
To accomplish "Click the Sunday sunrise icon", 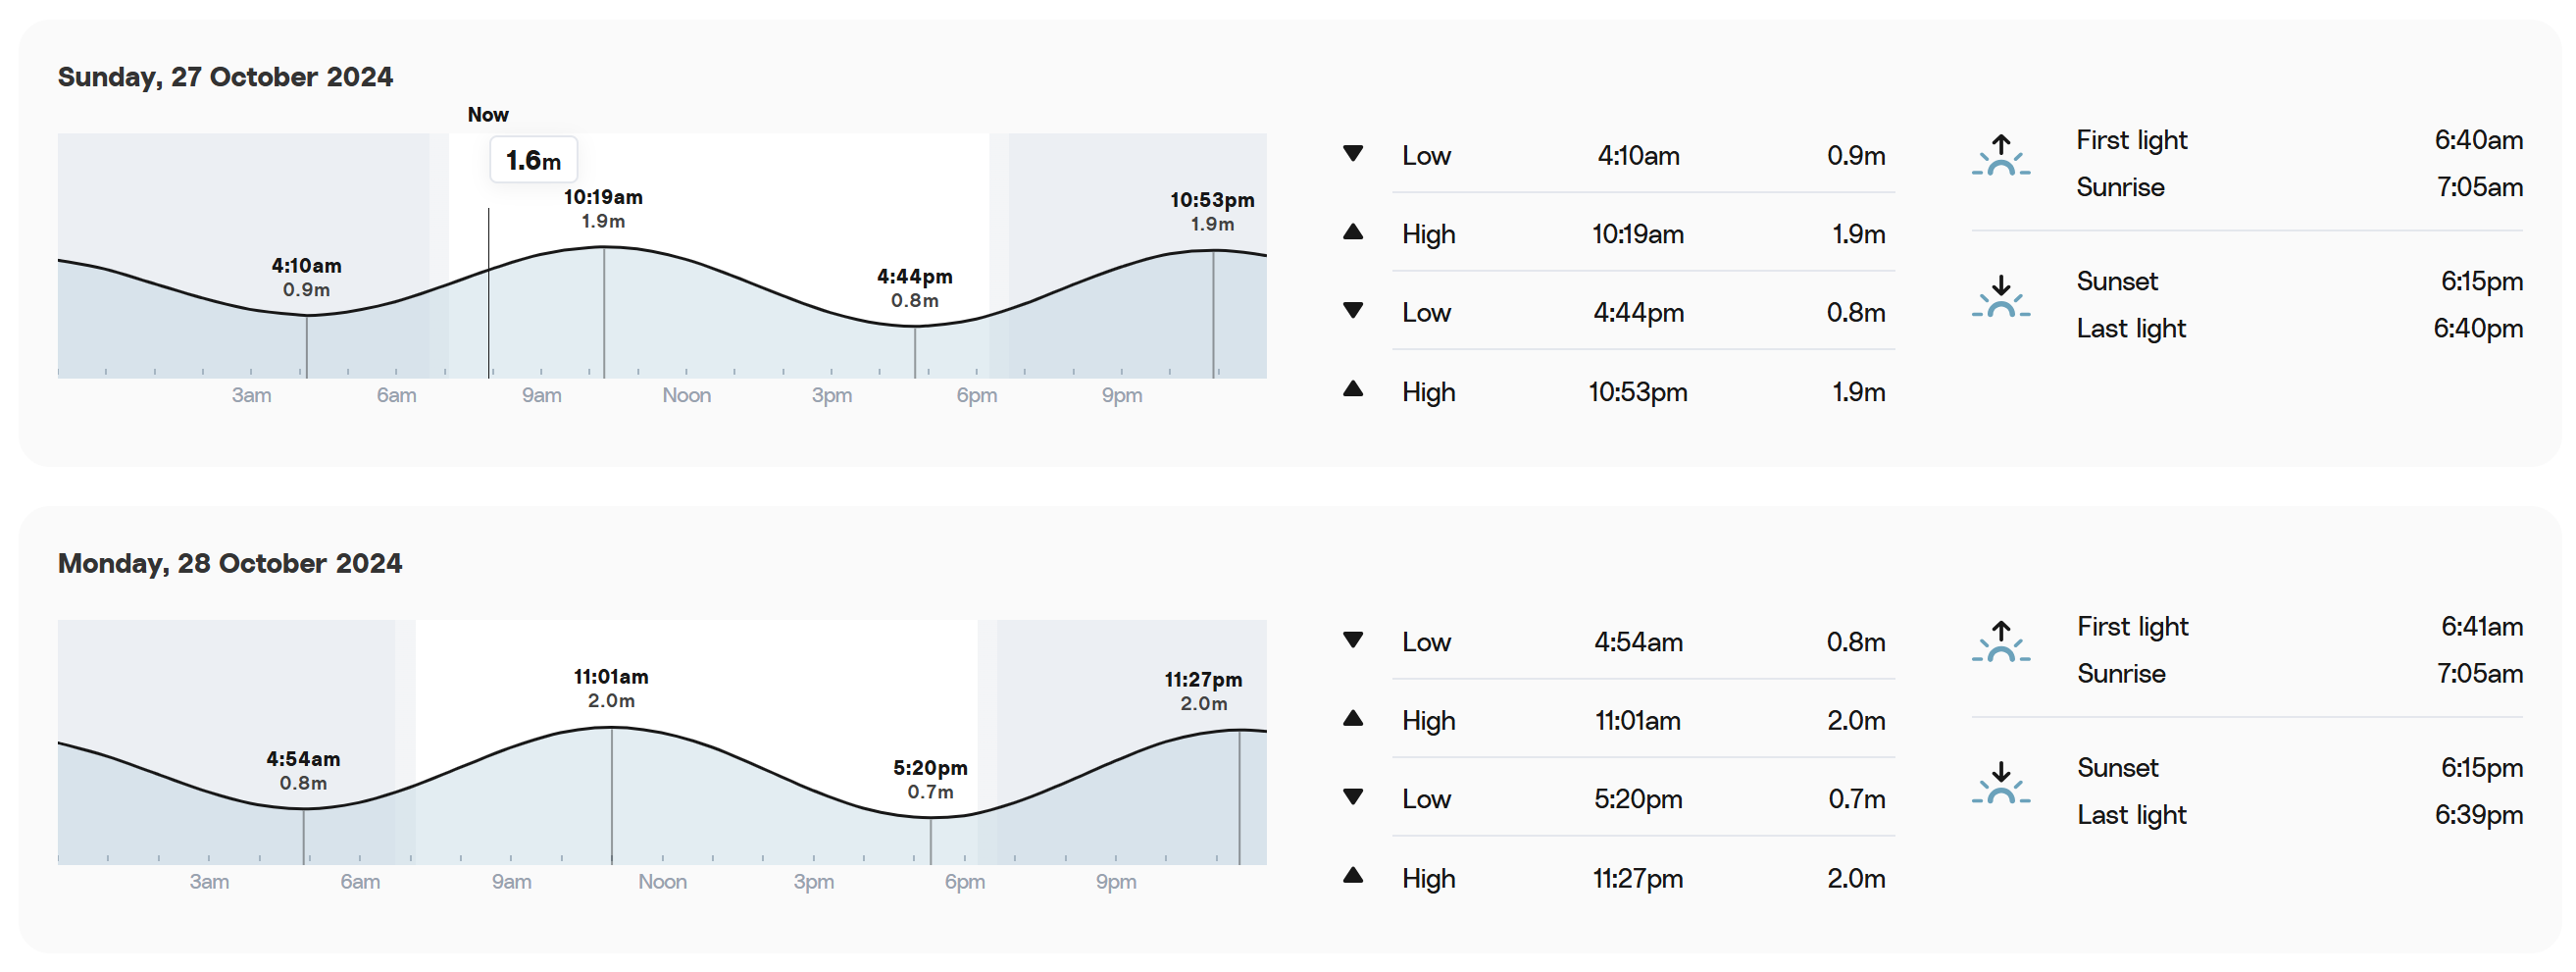I will point(2000,156).
